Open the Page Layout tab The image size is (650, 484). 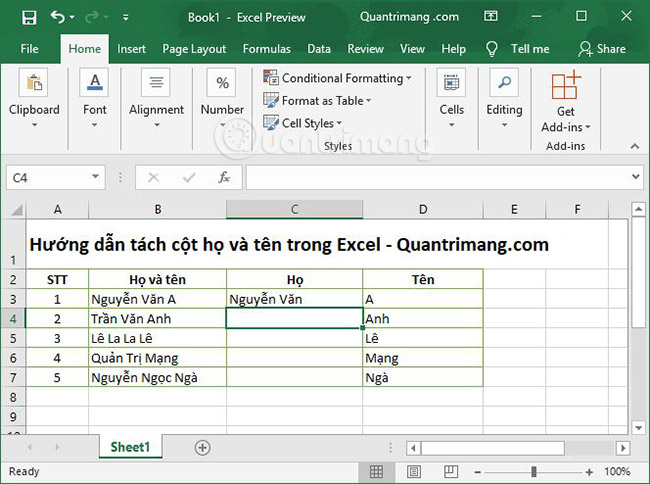[x=194, y=49]
